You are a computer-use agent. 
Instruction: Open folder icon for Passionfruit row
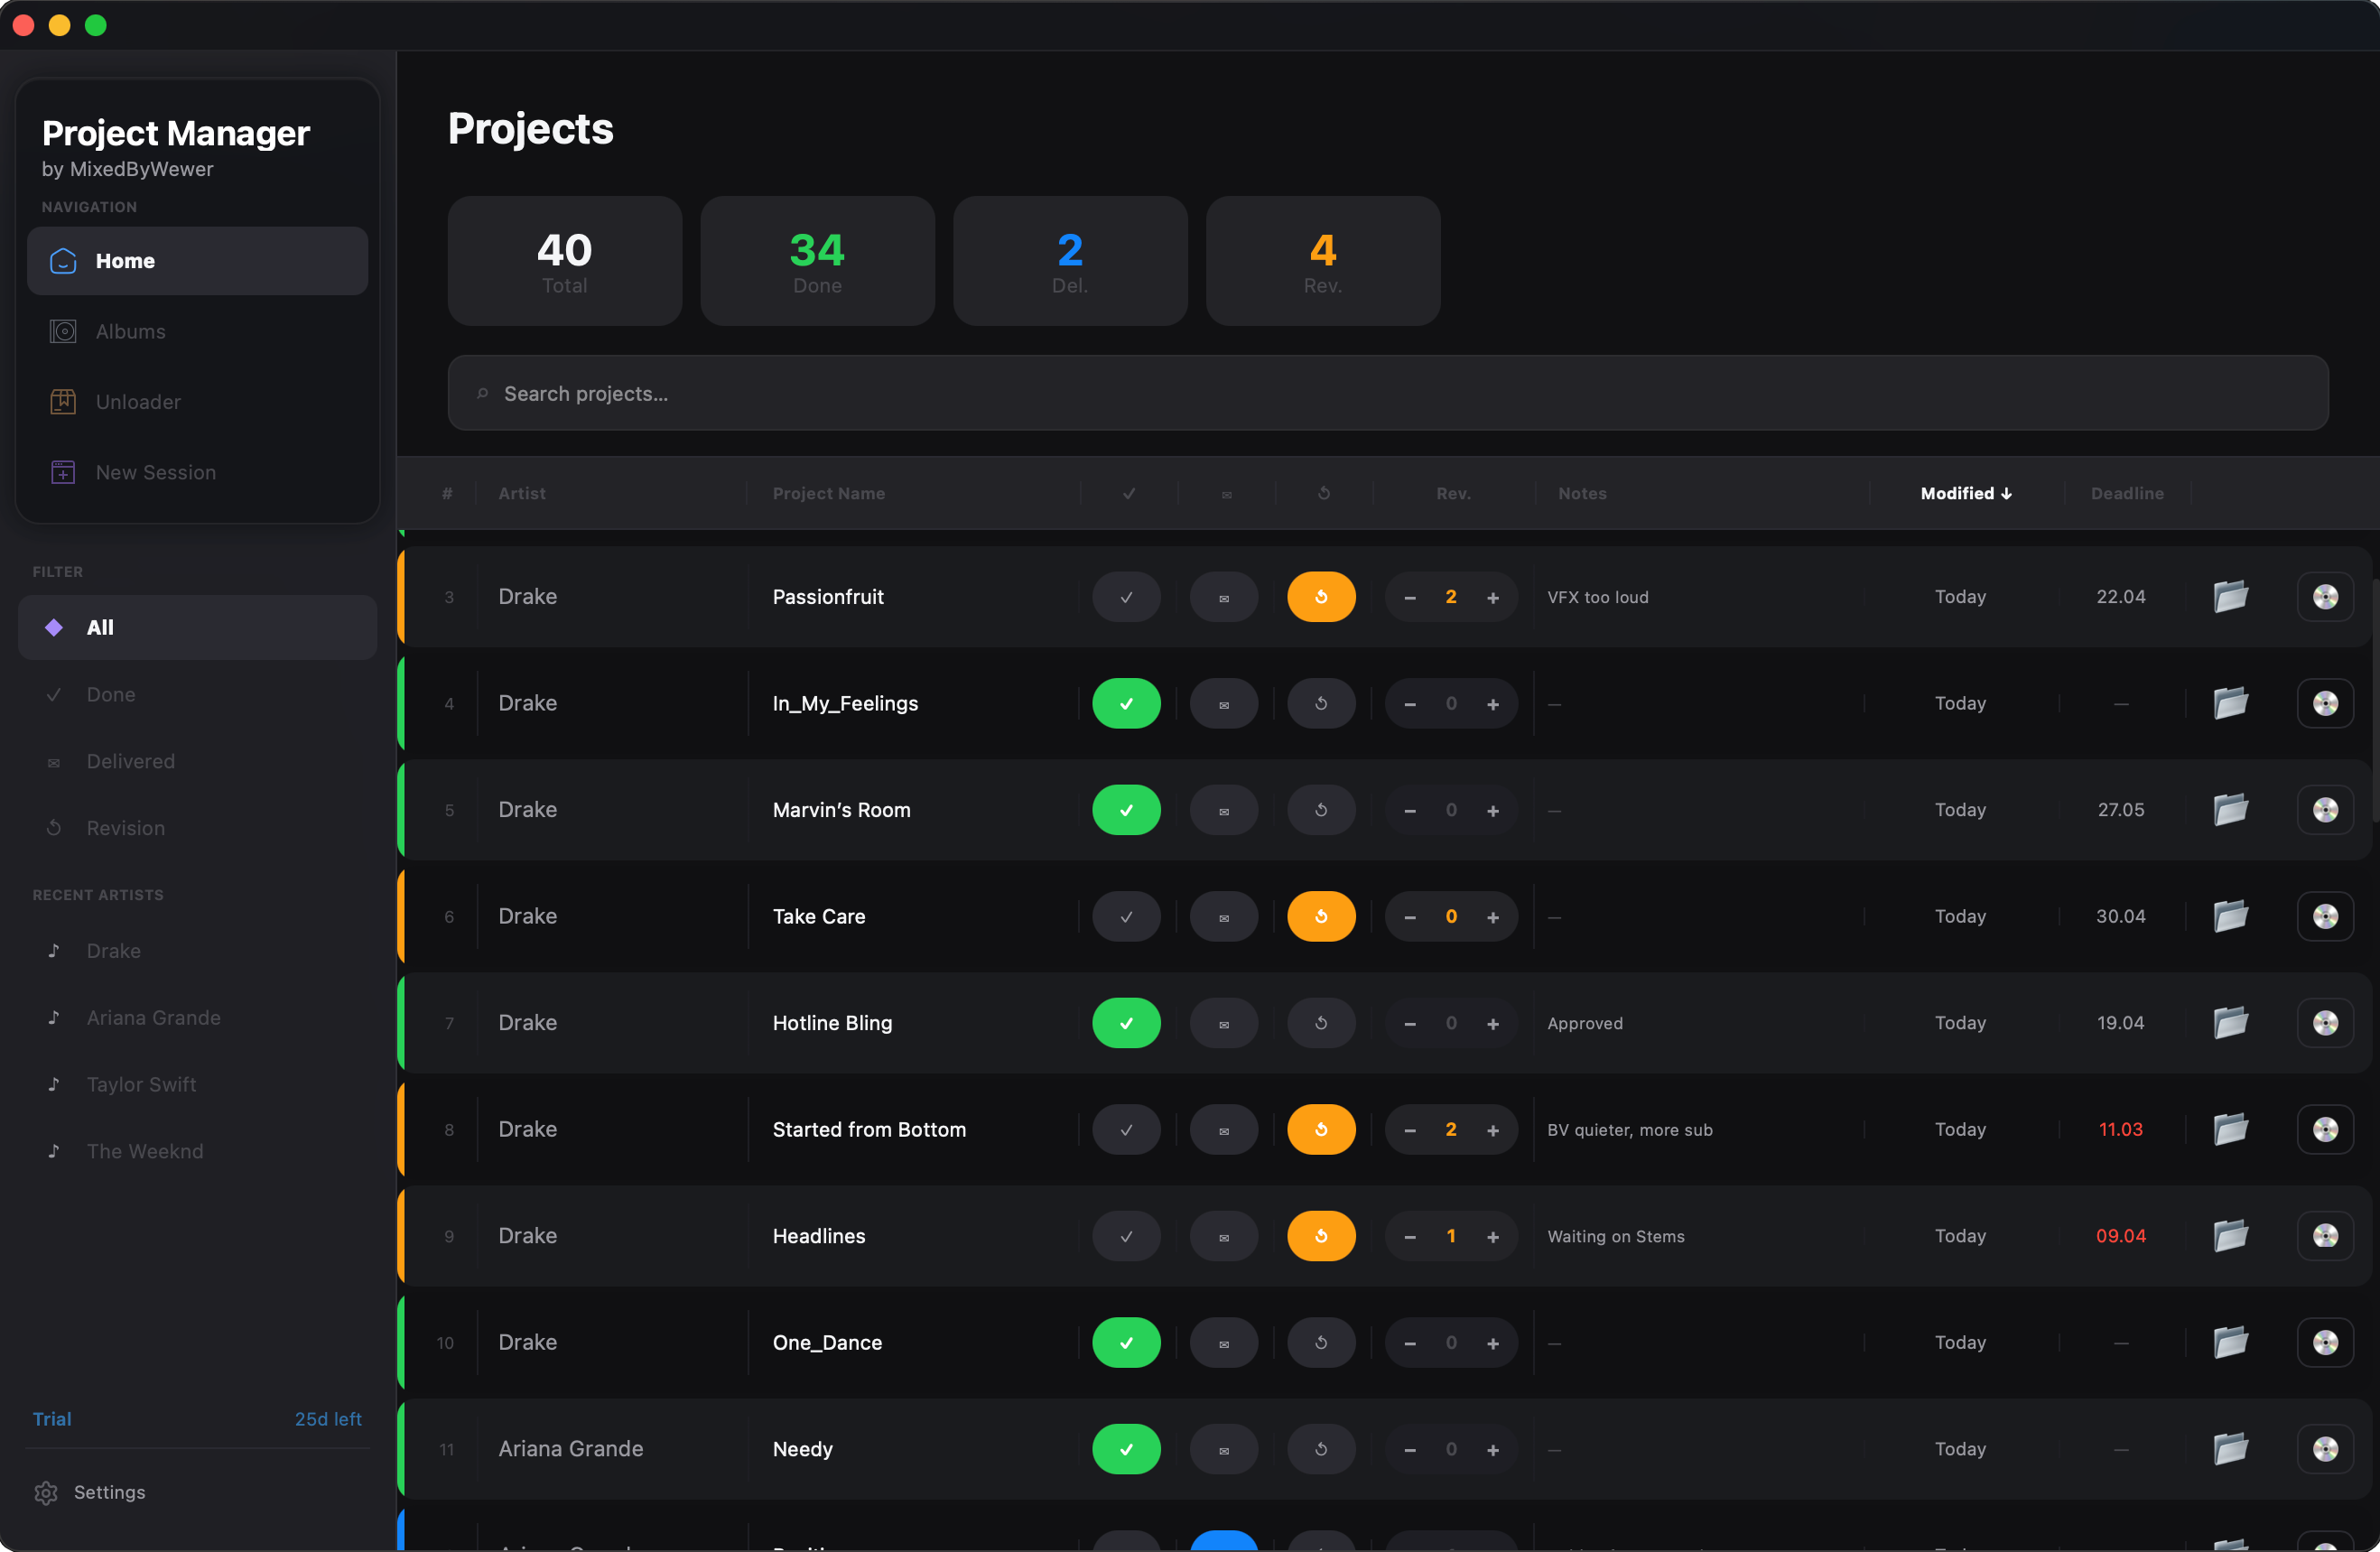[x=2230, y=597]
